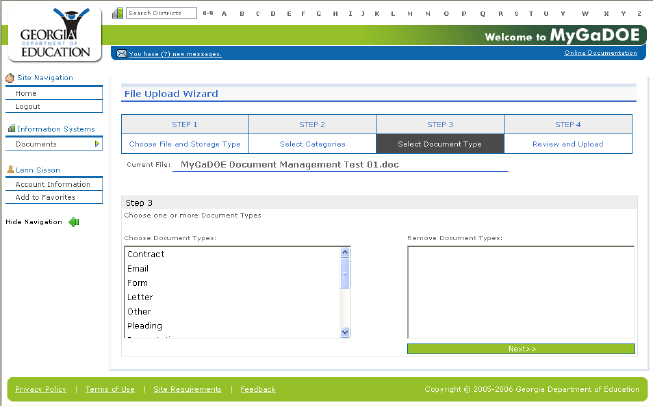Click the Information Systems chart icon
653x407 pixels.
click(x=11, y=128)
